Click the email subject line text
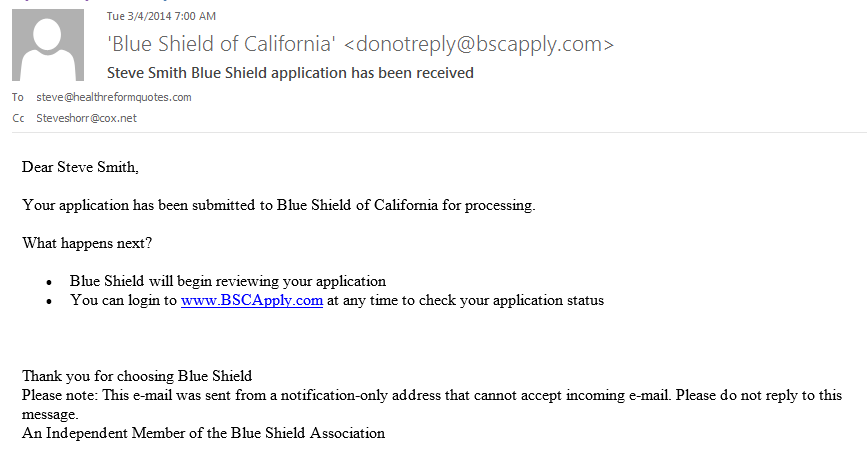Image resolution: width=867 pixels, height=474 pixels. pyautogui.click(x=290, y=73)
